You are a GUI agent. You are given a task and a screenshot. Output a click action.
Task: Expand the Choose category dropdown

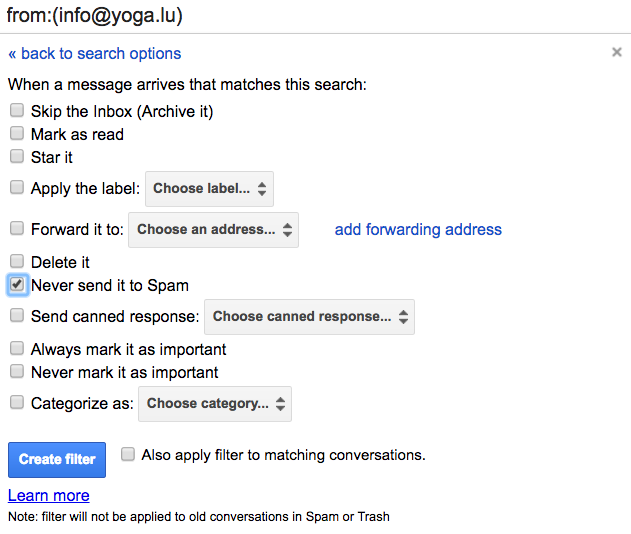tap(215, 404)
